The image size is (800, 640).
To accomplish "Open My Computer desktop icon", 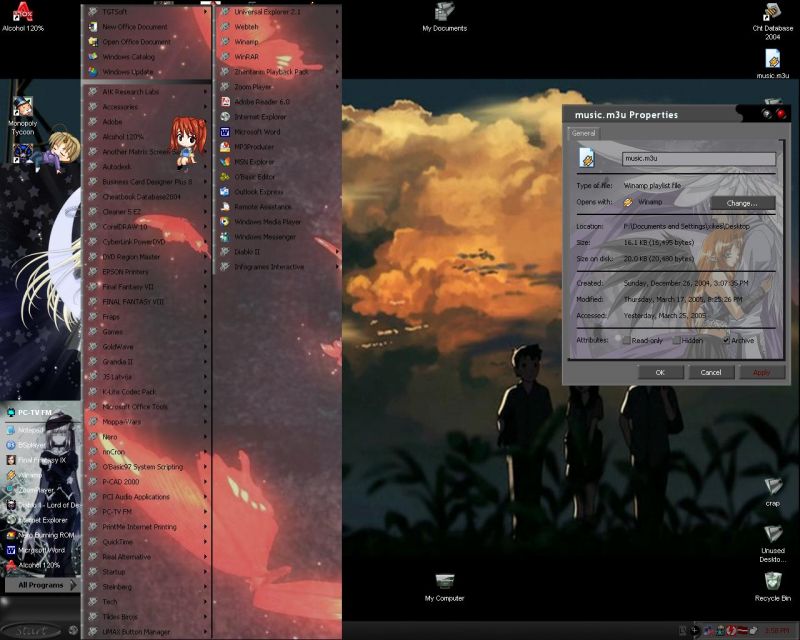I will (444, 587).
